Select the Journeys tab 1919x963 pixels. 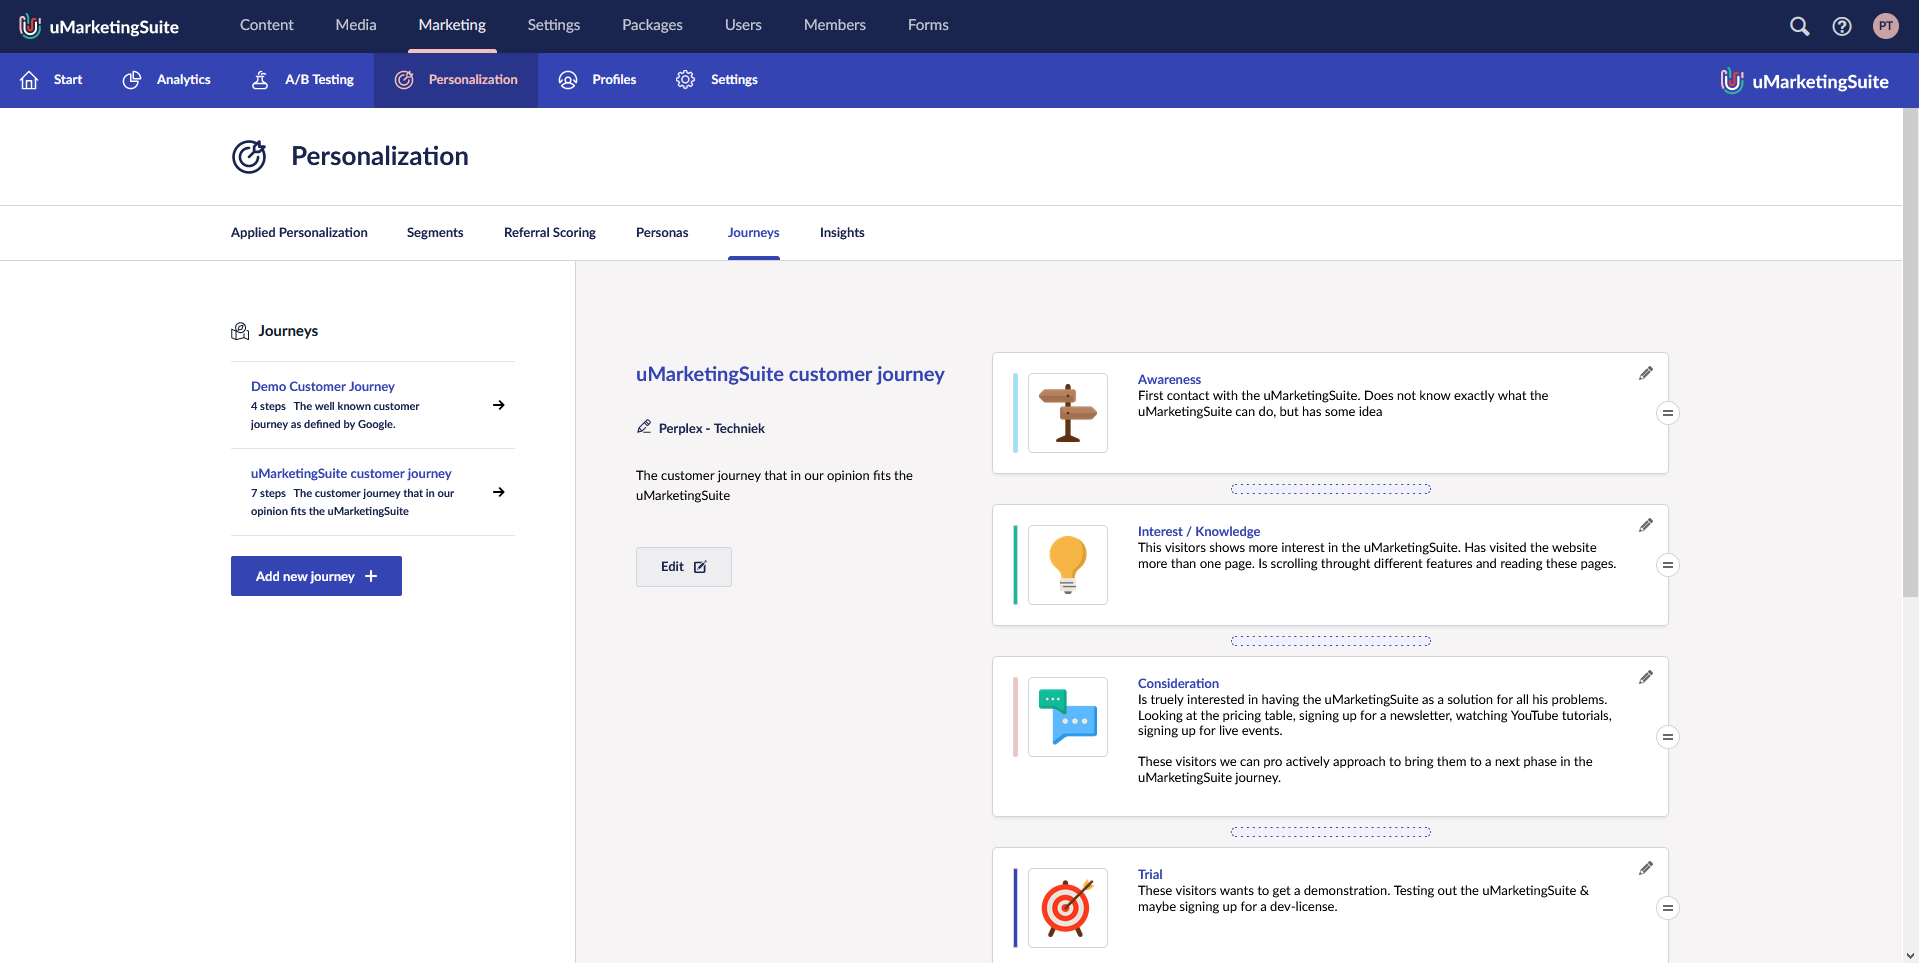coord(754,233)
